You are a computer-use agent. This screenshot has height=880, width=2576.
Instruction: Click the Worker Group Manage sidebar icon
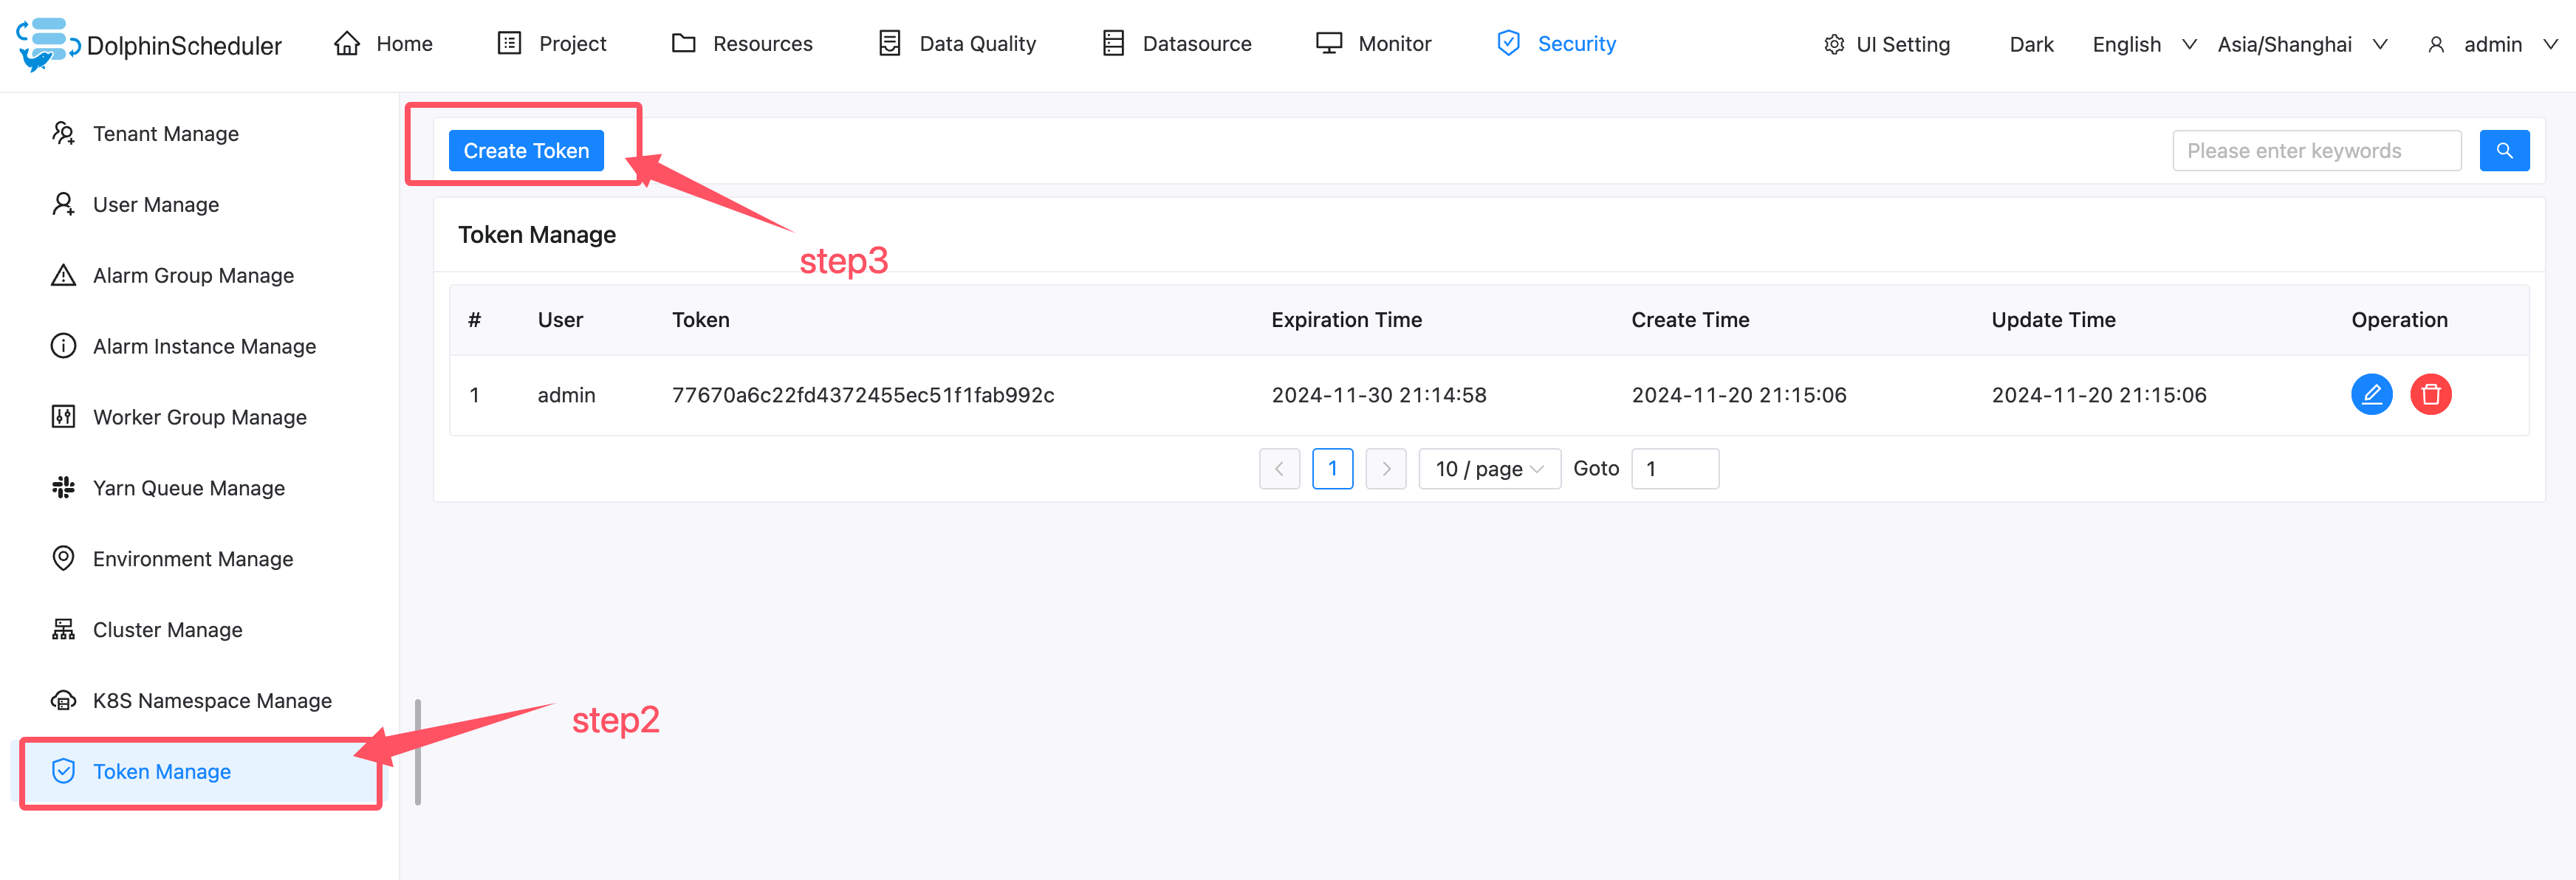(x=63, y=417)
